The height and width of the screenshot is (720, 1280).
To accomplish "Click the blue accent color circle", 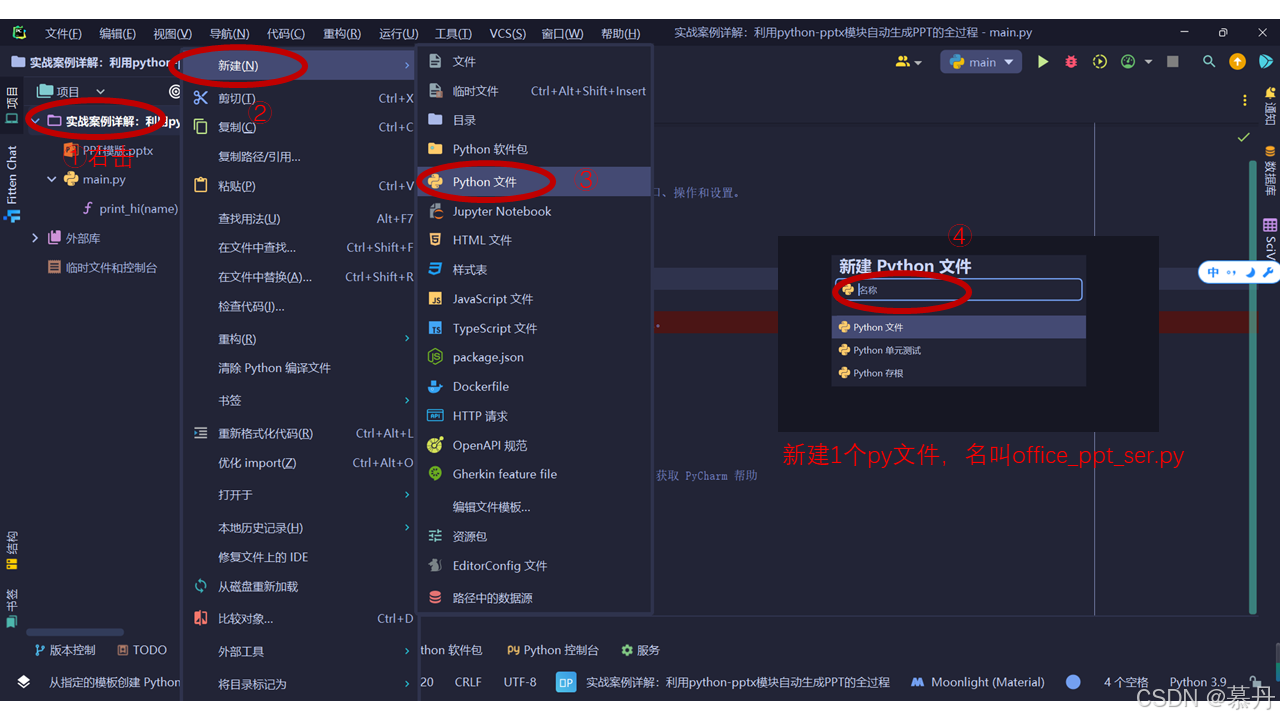I will pyautogui.click(x=1073, y=682).
